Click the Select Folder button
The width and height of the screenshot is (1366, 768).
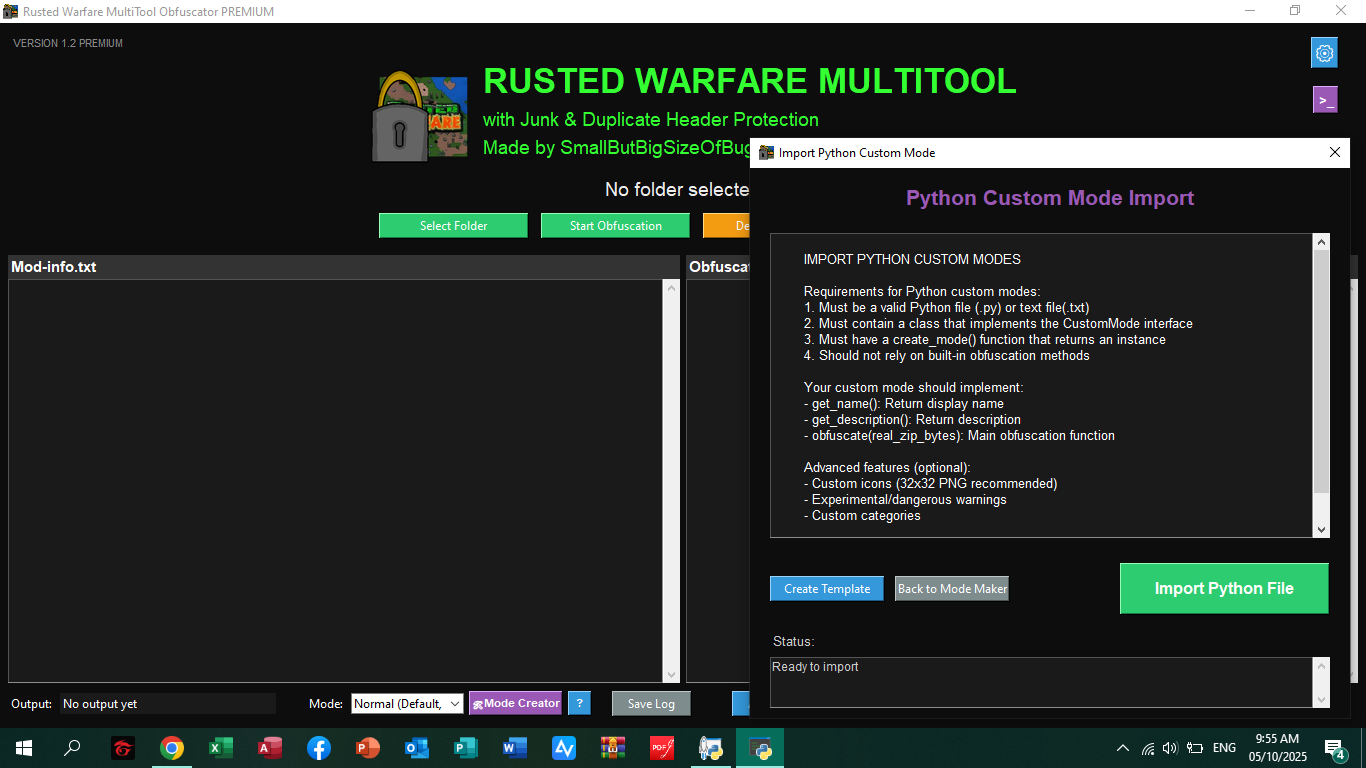(x=453, y=225)
